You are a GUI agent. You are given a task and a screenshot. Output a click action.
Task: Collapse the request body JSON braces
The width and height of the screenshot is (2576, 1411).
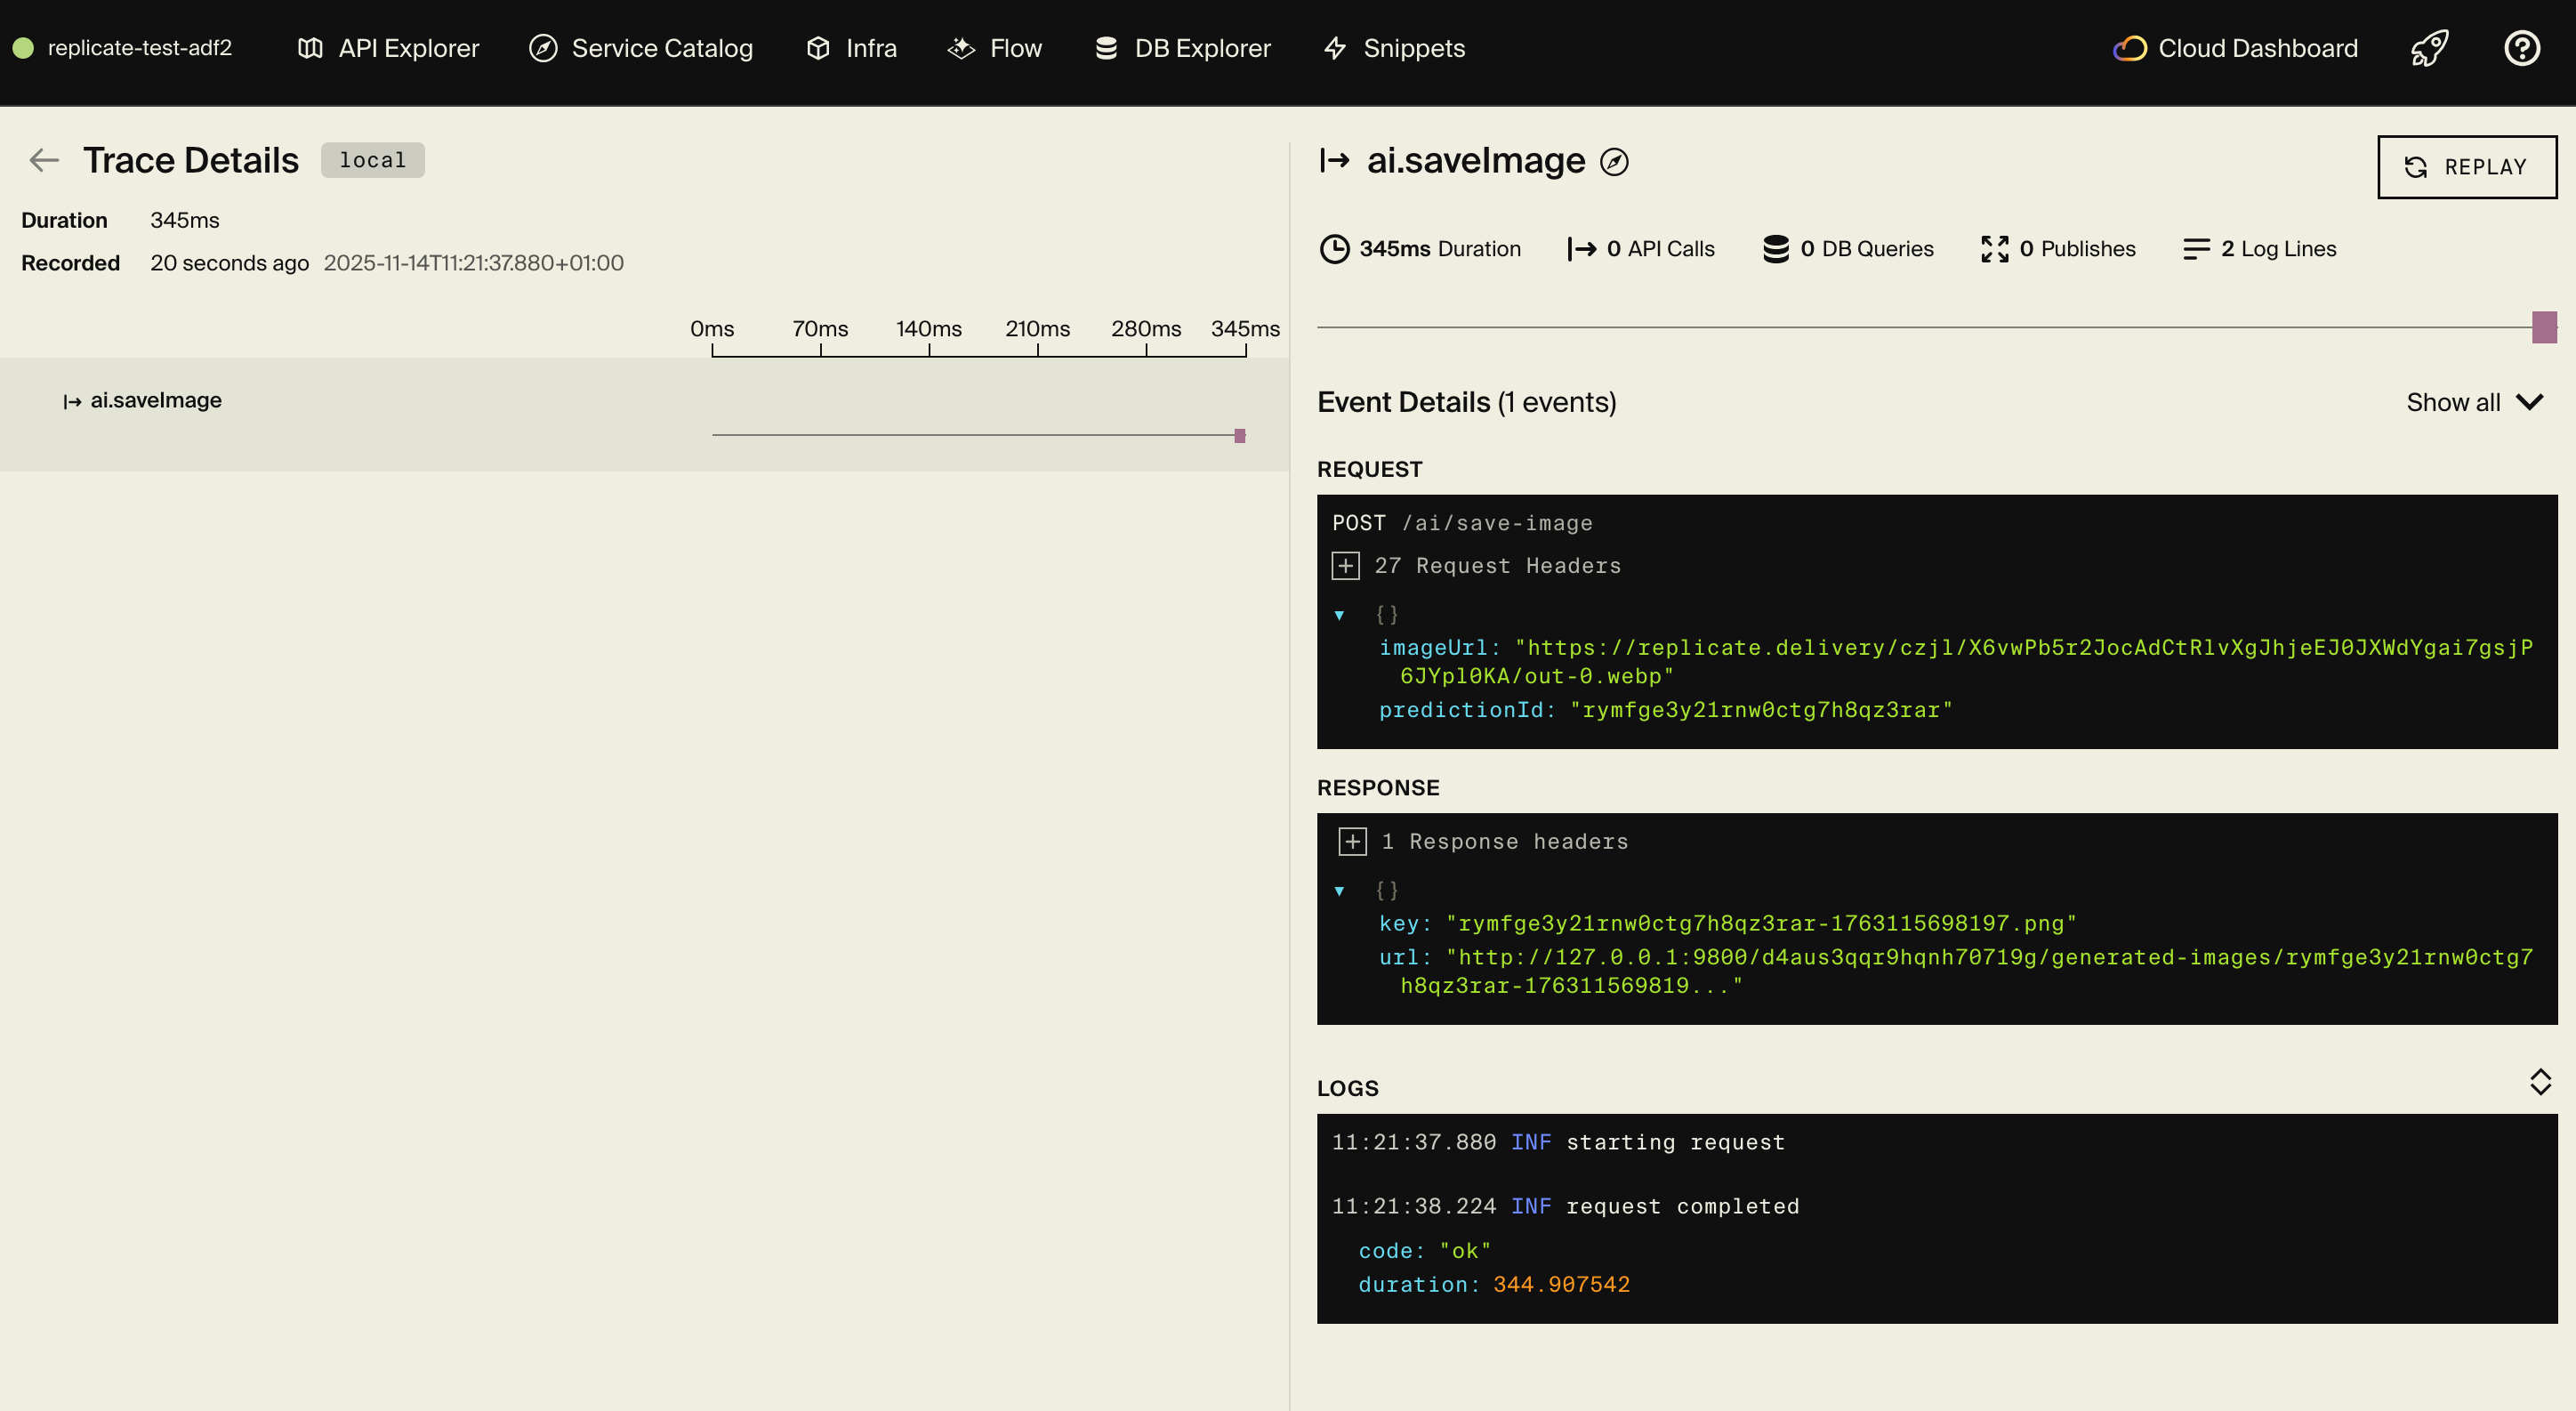(1341, 615)
